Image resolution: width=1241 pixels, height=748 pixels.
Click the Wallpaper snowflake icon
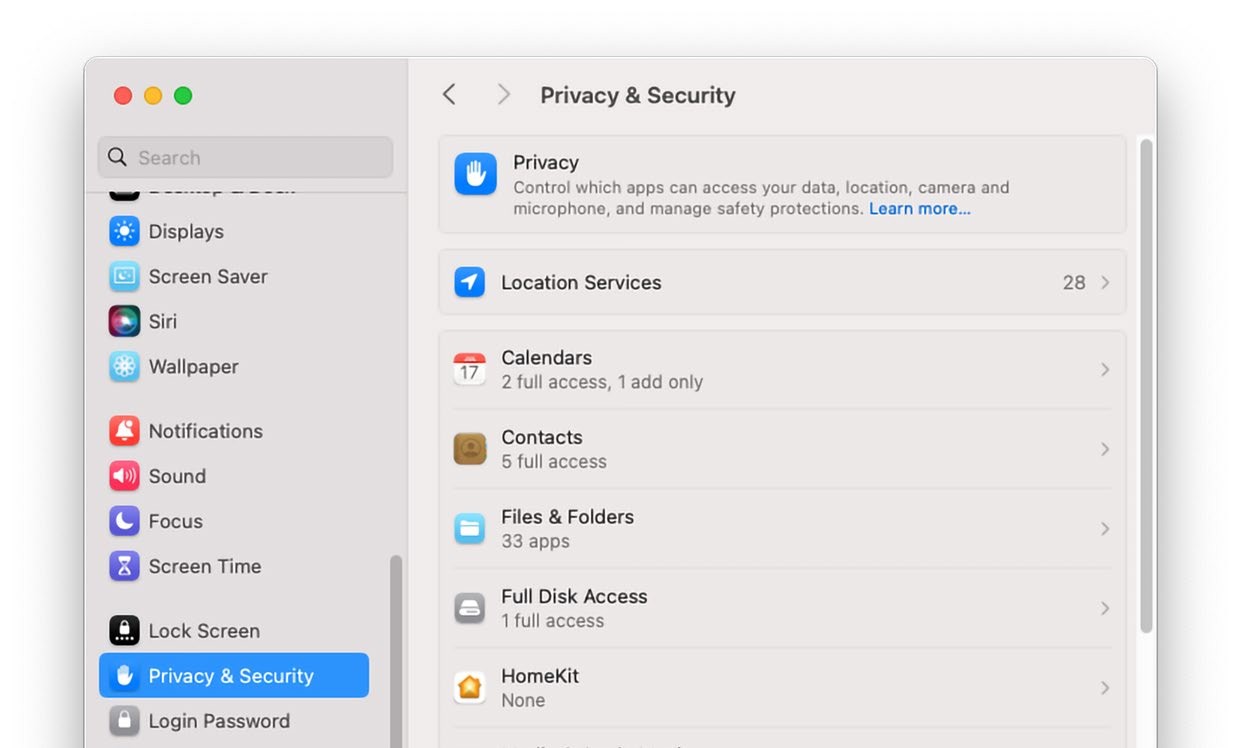124,366
